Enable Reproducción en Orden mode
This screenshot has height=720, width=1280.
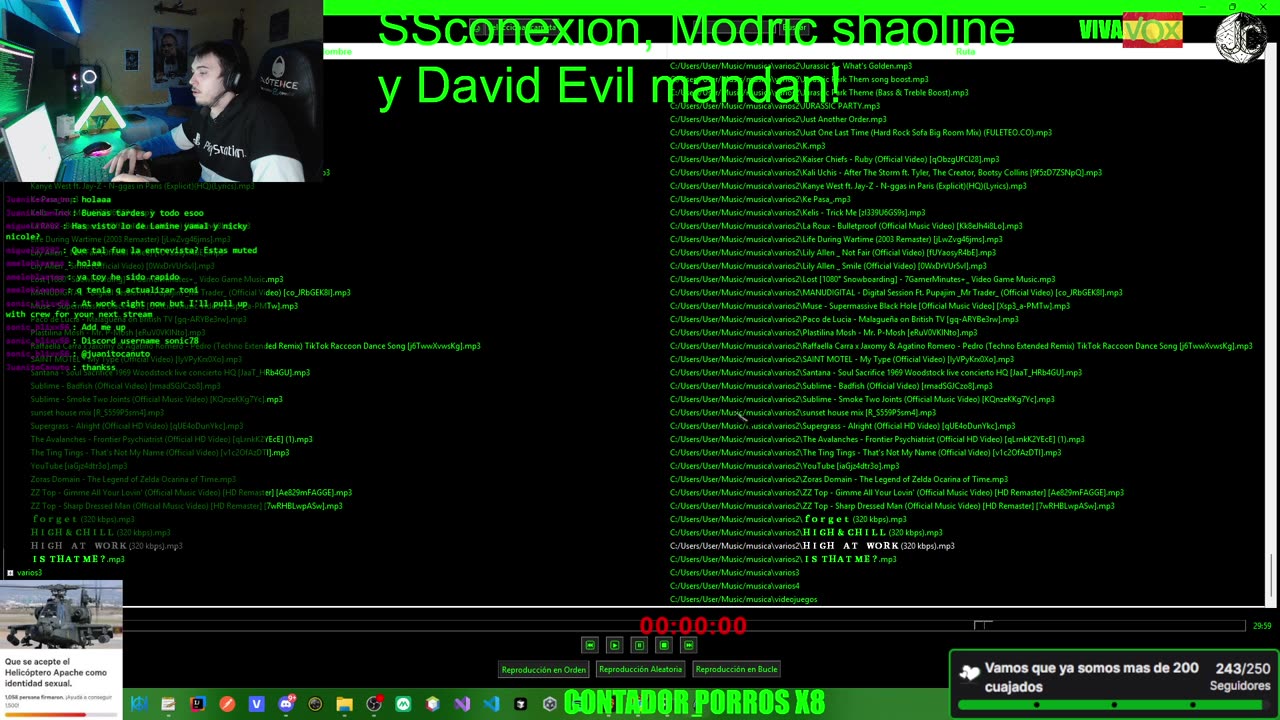pos(544,669)
